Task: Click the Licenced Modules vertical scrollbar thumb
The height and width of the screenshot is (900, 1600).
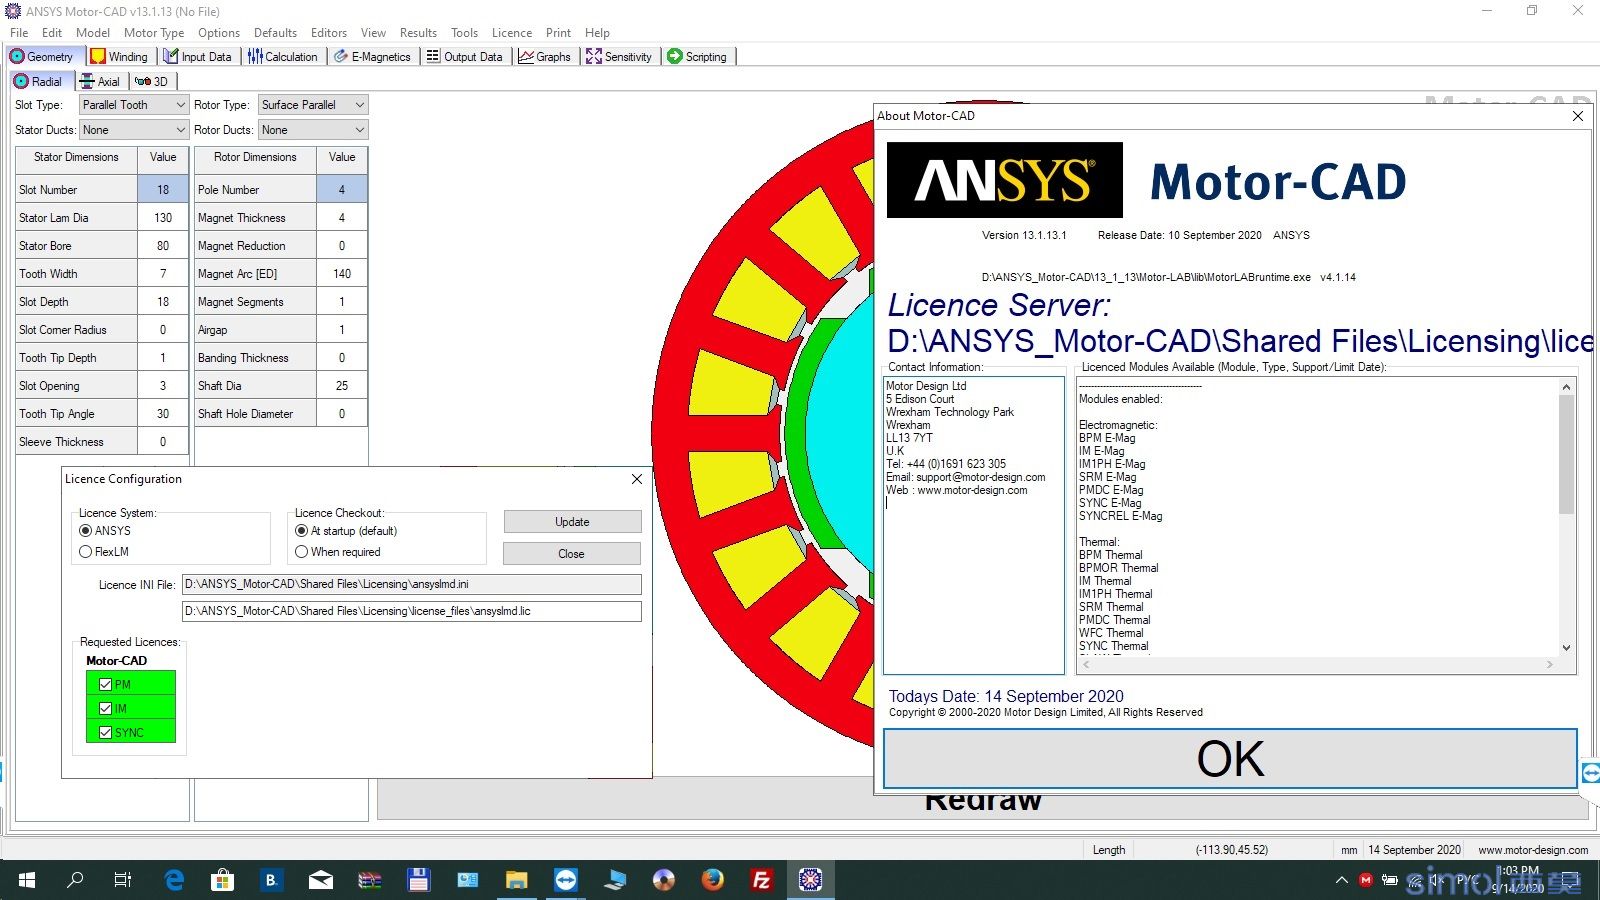Action: tap(1566, 454)
